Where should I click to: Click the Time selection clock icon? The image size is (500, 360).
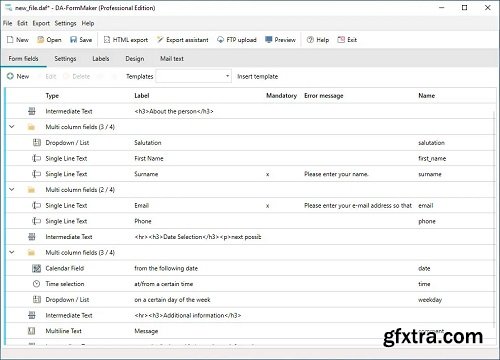point(36,284)
